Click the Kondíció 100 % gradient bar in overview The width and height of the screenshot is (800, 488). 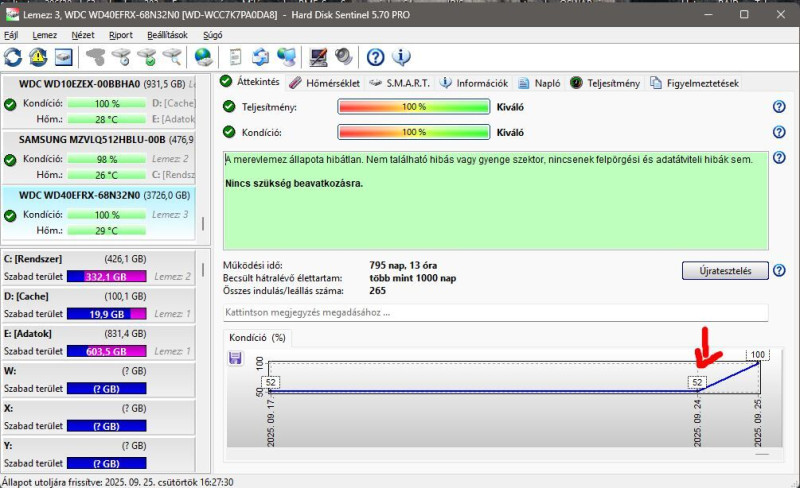pyautogui.click(x=414, y=132)
